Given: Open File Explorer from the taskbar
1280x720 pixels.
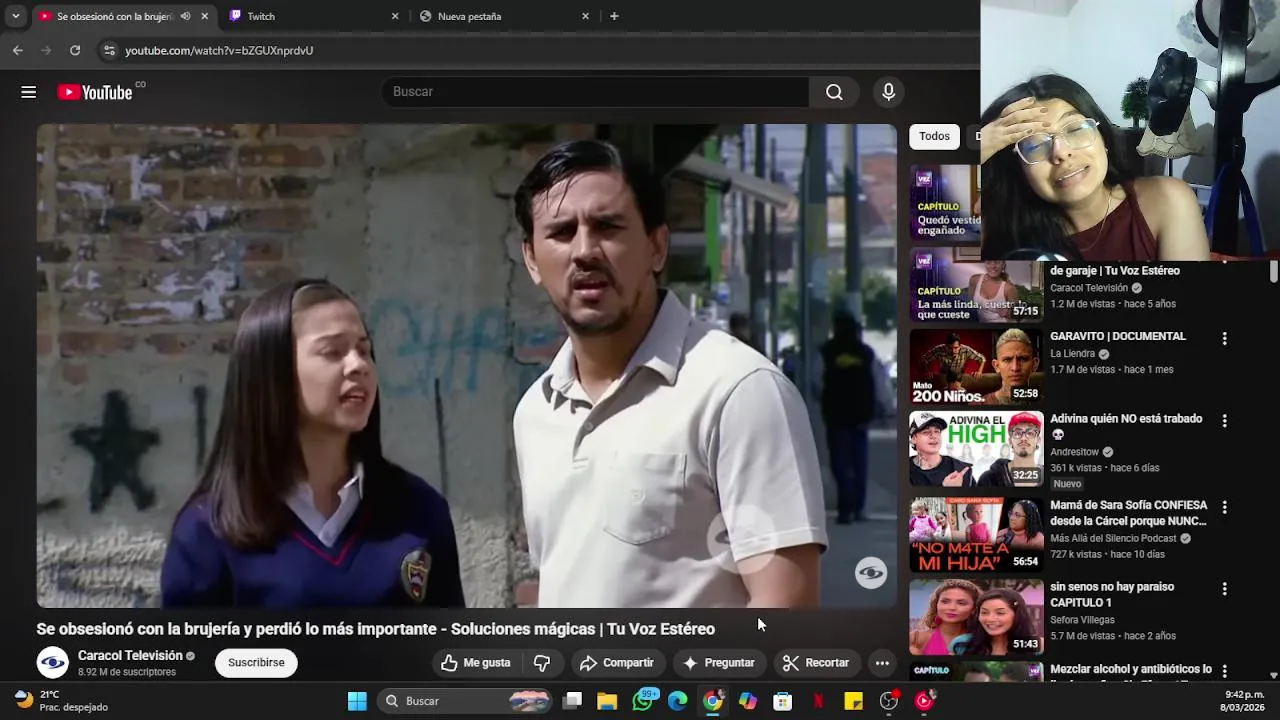Looking at the screenshot, I should click(x=607, y=701).
